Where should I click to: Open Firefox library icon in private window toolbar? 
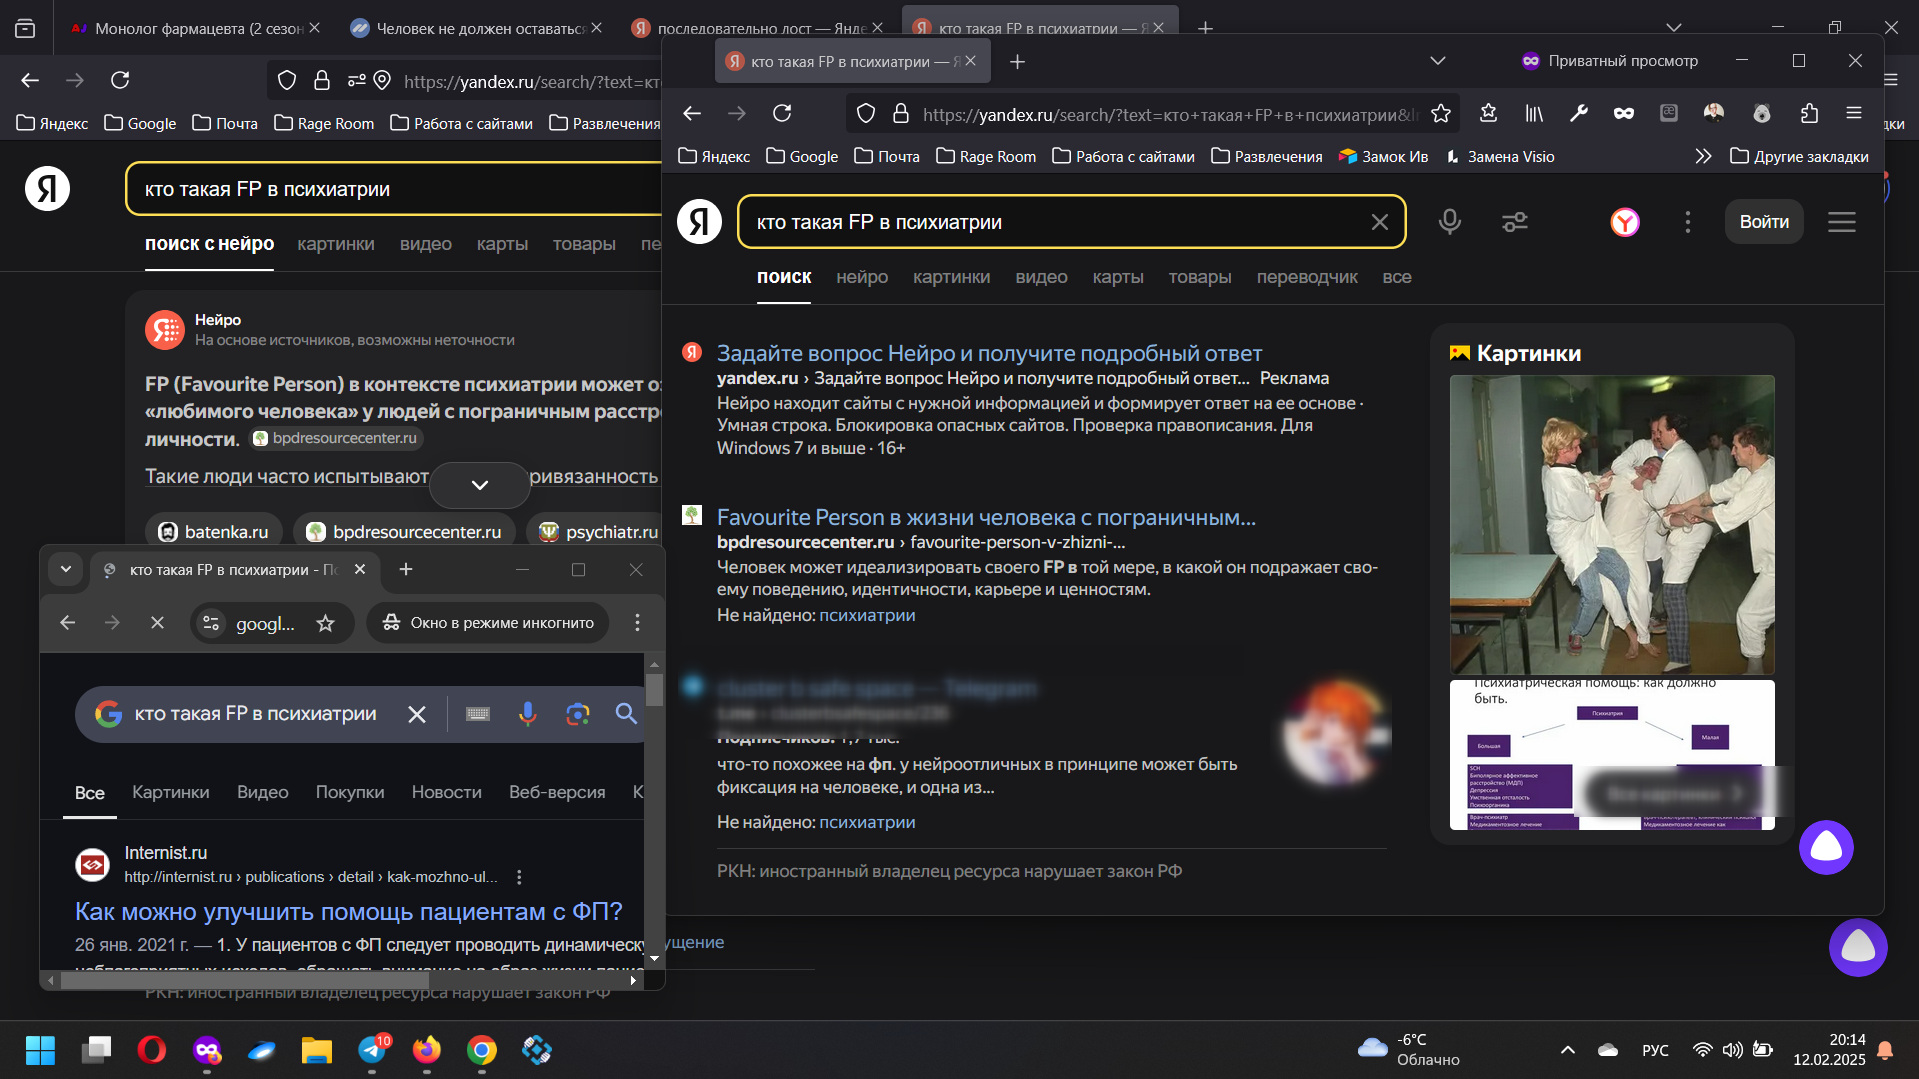pos(1534,114)
